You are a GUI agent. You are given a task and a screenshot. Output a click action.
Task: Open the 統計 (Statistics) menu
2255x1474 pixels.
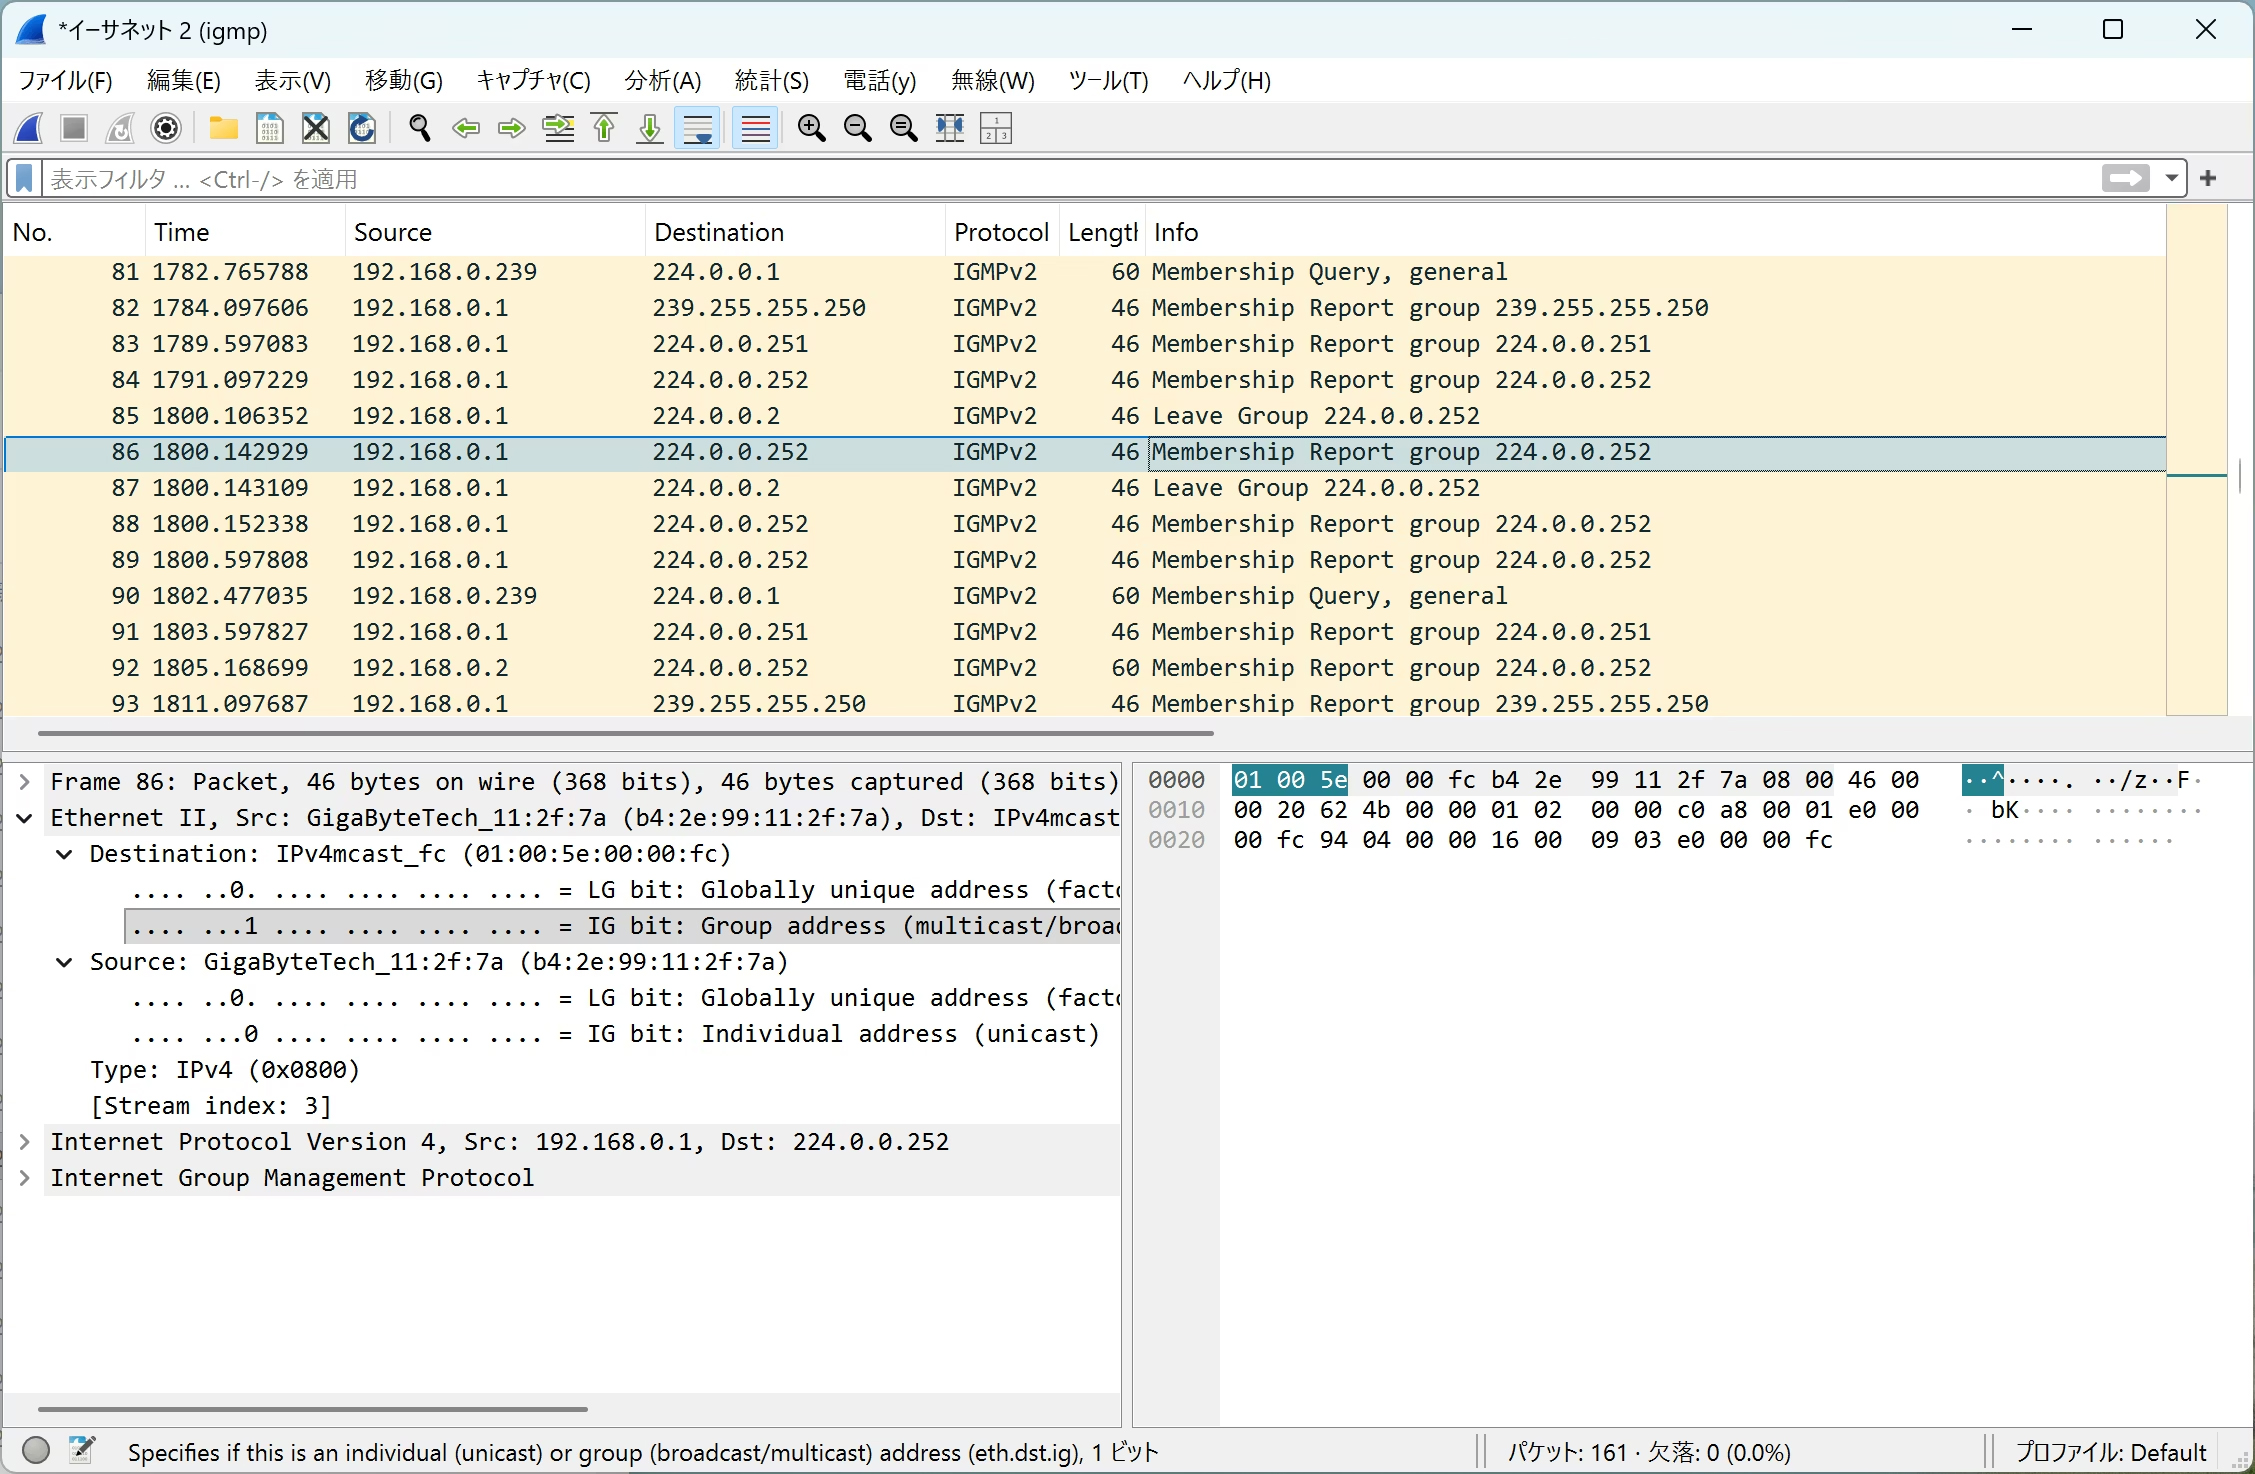pyautogui.click(x=770, y=80)
